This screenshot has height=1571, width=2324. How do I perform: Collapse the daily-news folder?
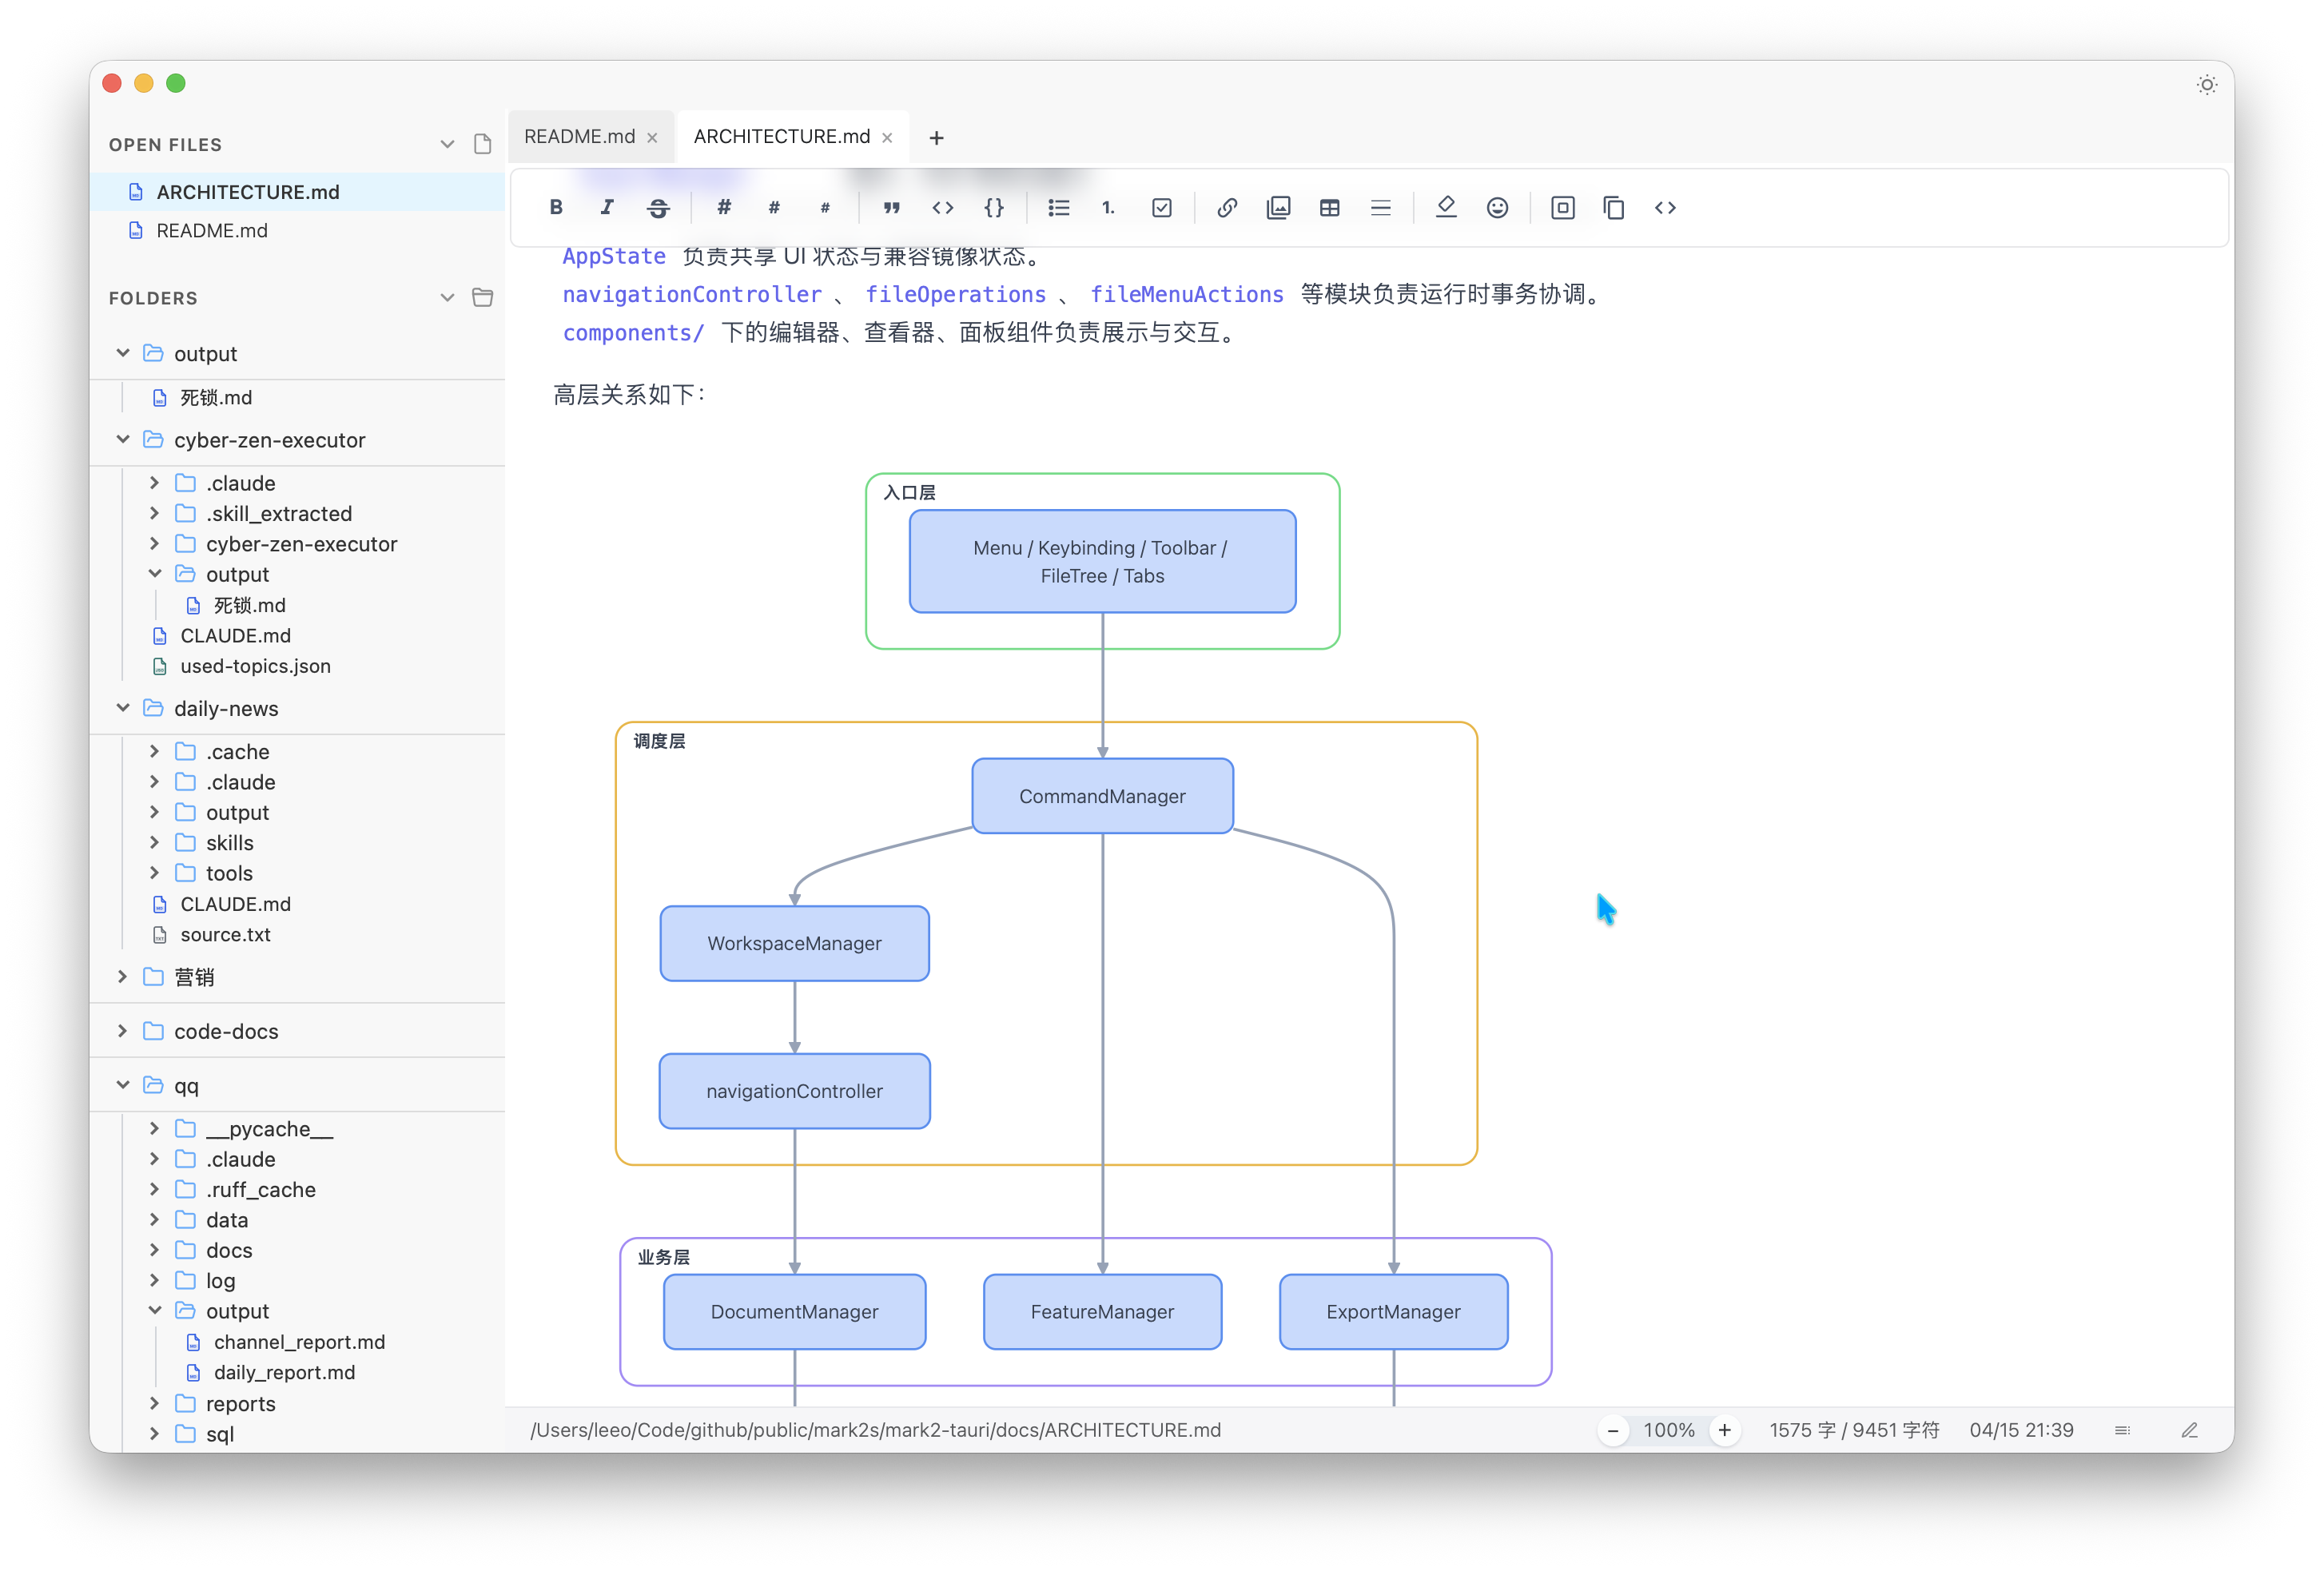tap(123, 708)
